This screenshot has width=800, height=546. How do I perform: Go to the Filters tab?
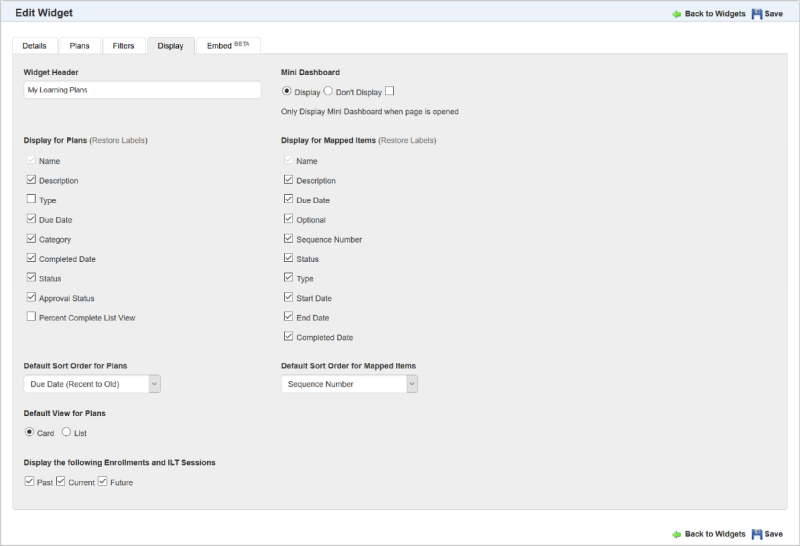[123, 45]
